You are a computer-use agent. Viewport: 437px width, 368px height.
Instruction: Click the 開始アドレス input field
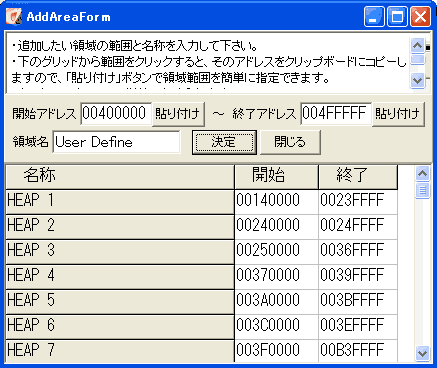pos(116,114)
